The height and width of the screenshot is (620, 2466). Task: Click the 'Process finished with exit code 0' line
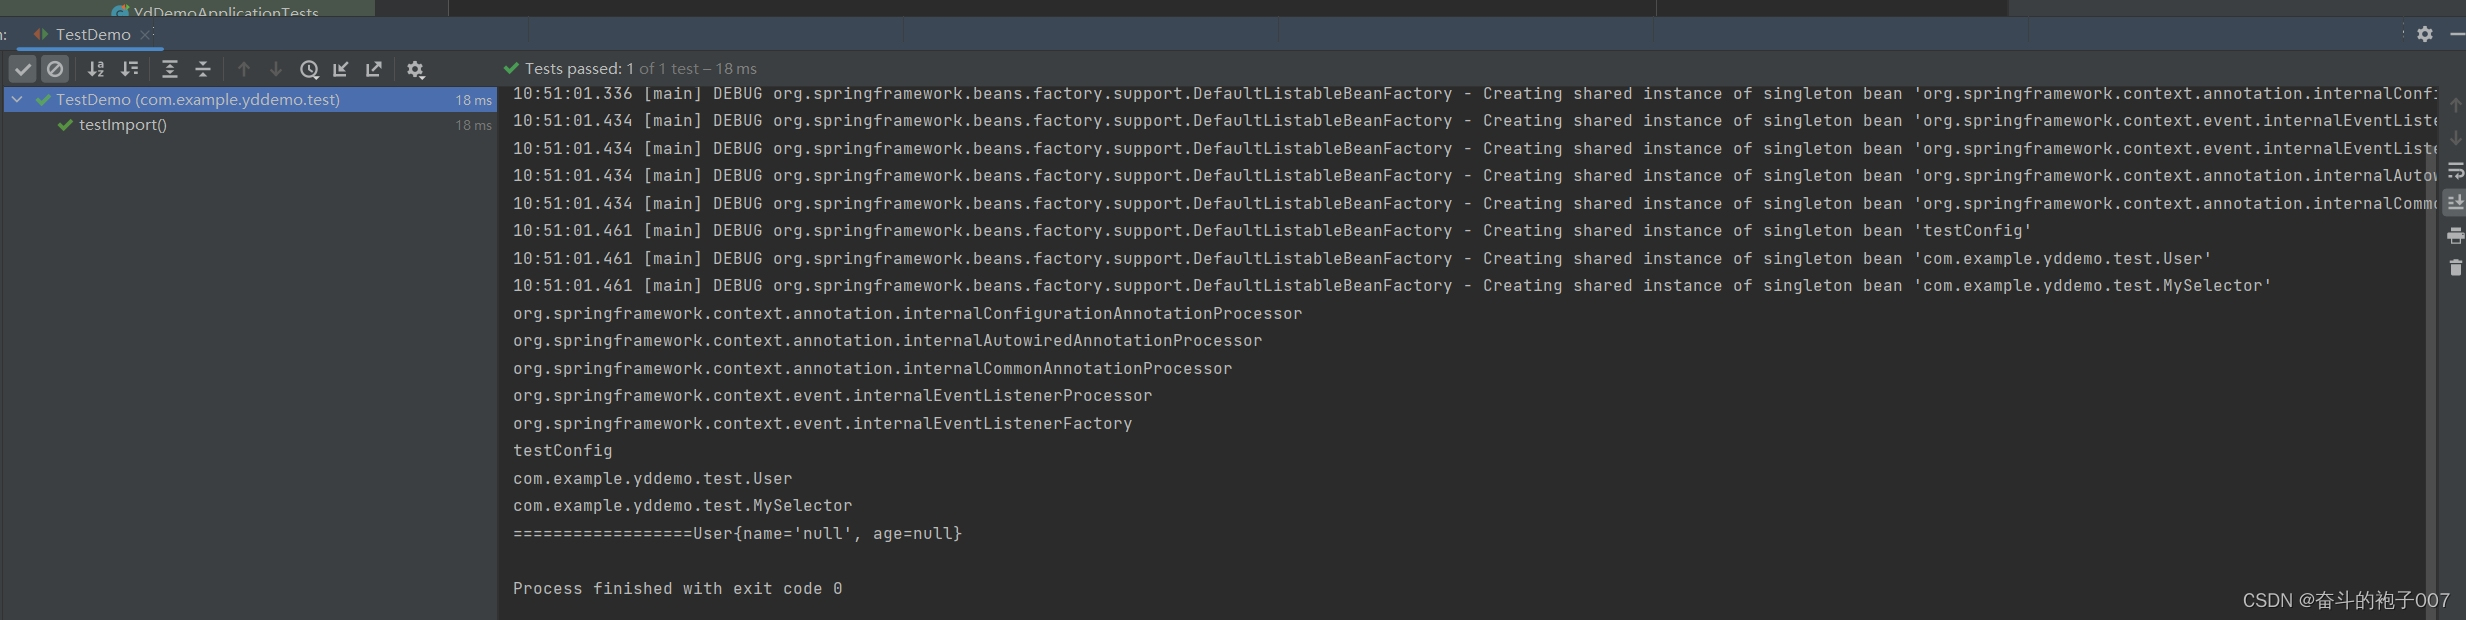click(x=678, y=589)
